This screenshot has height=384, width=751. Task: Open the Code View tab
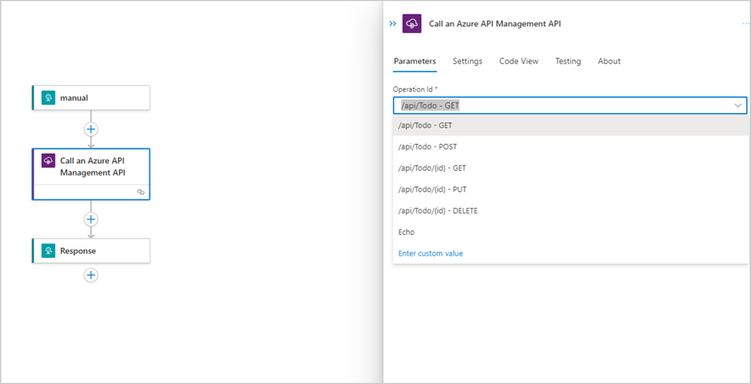(519, 61)
